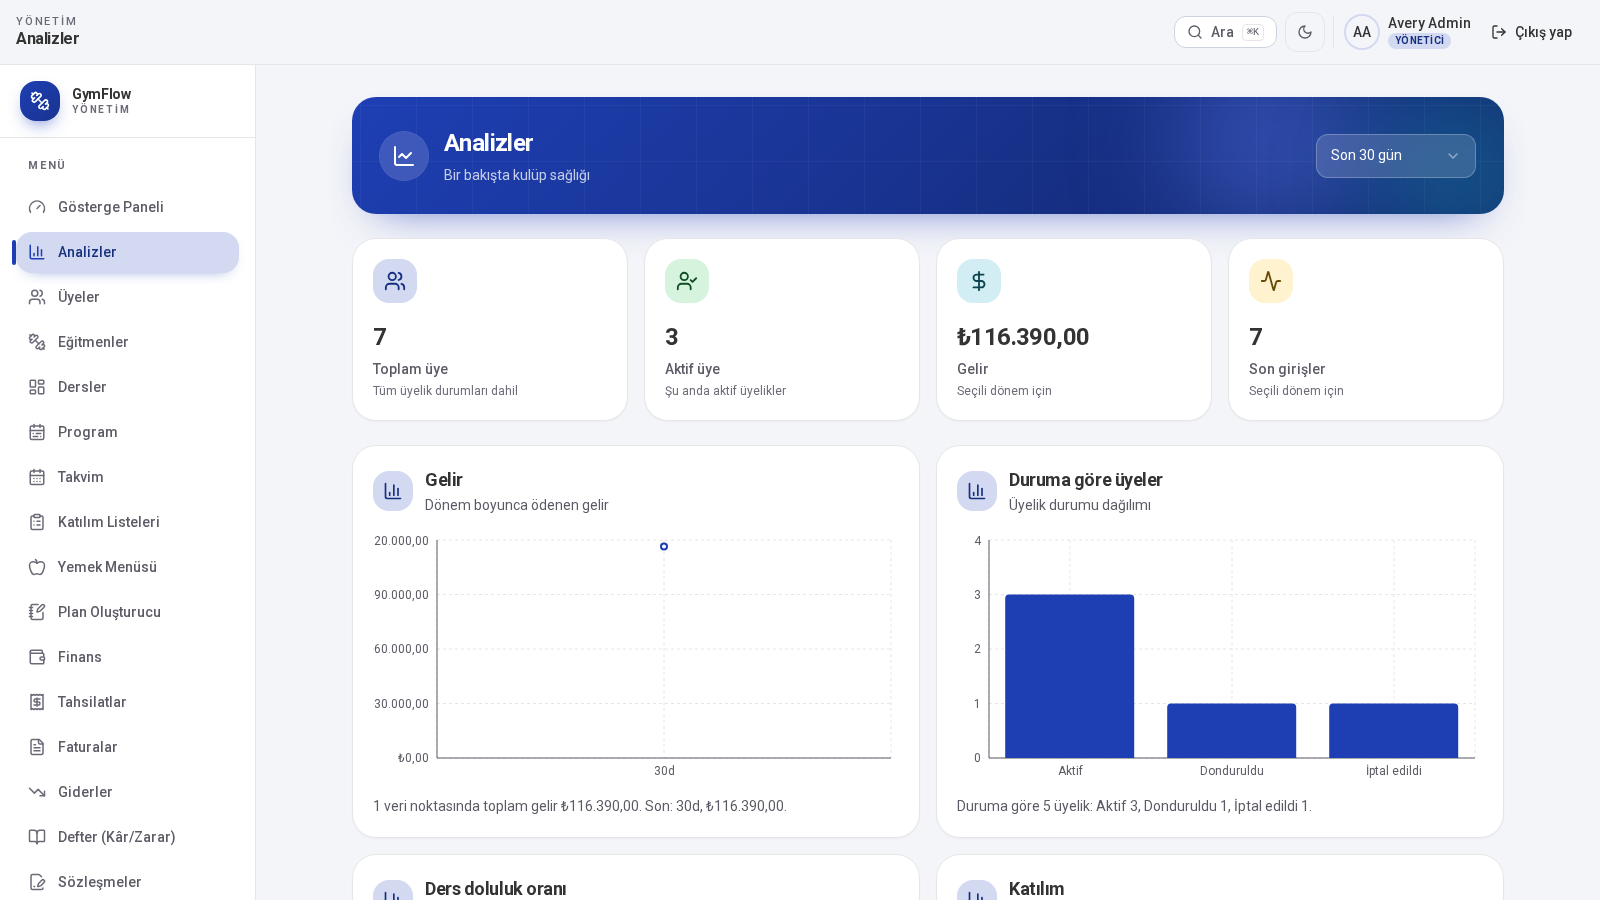The height and width of the screenshot is (900, 1600).
Task: Click the Duruma göre üyeler chart icon
Action: click(x=977, y=491)
